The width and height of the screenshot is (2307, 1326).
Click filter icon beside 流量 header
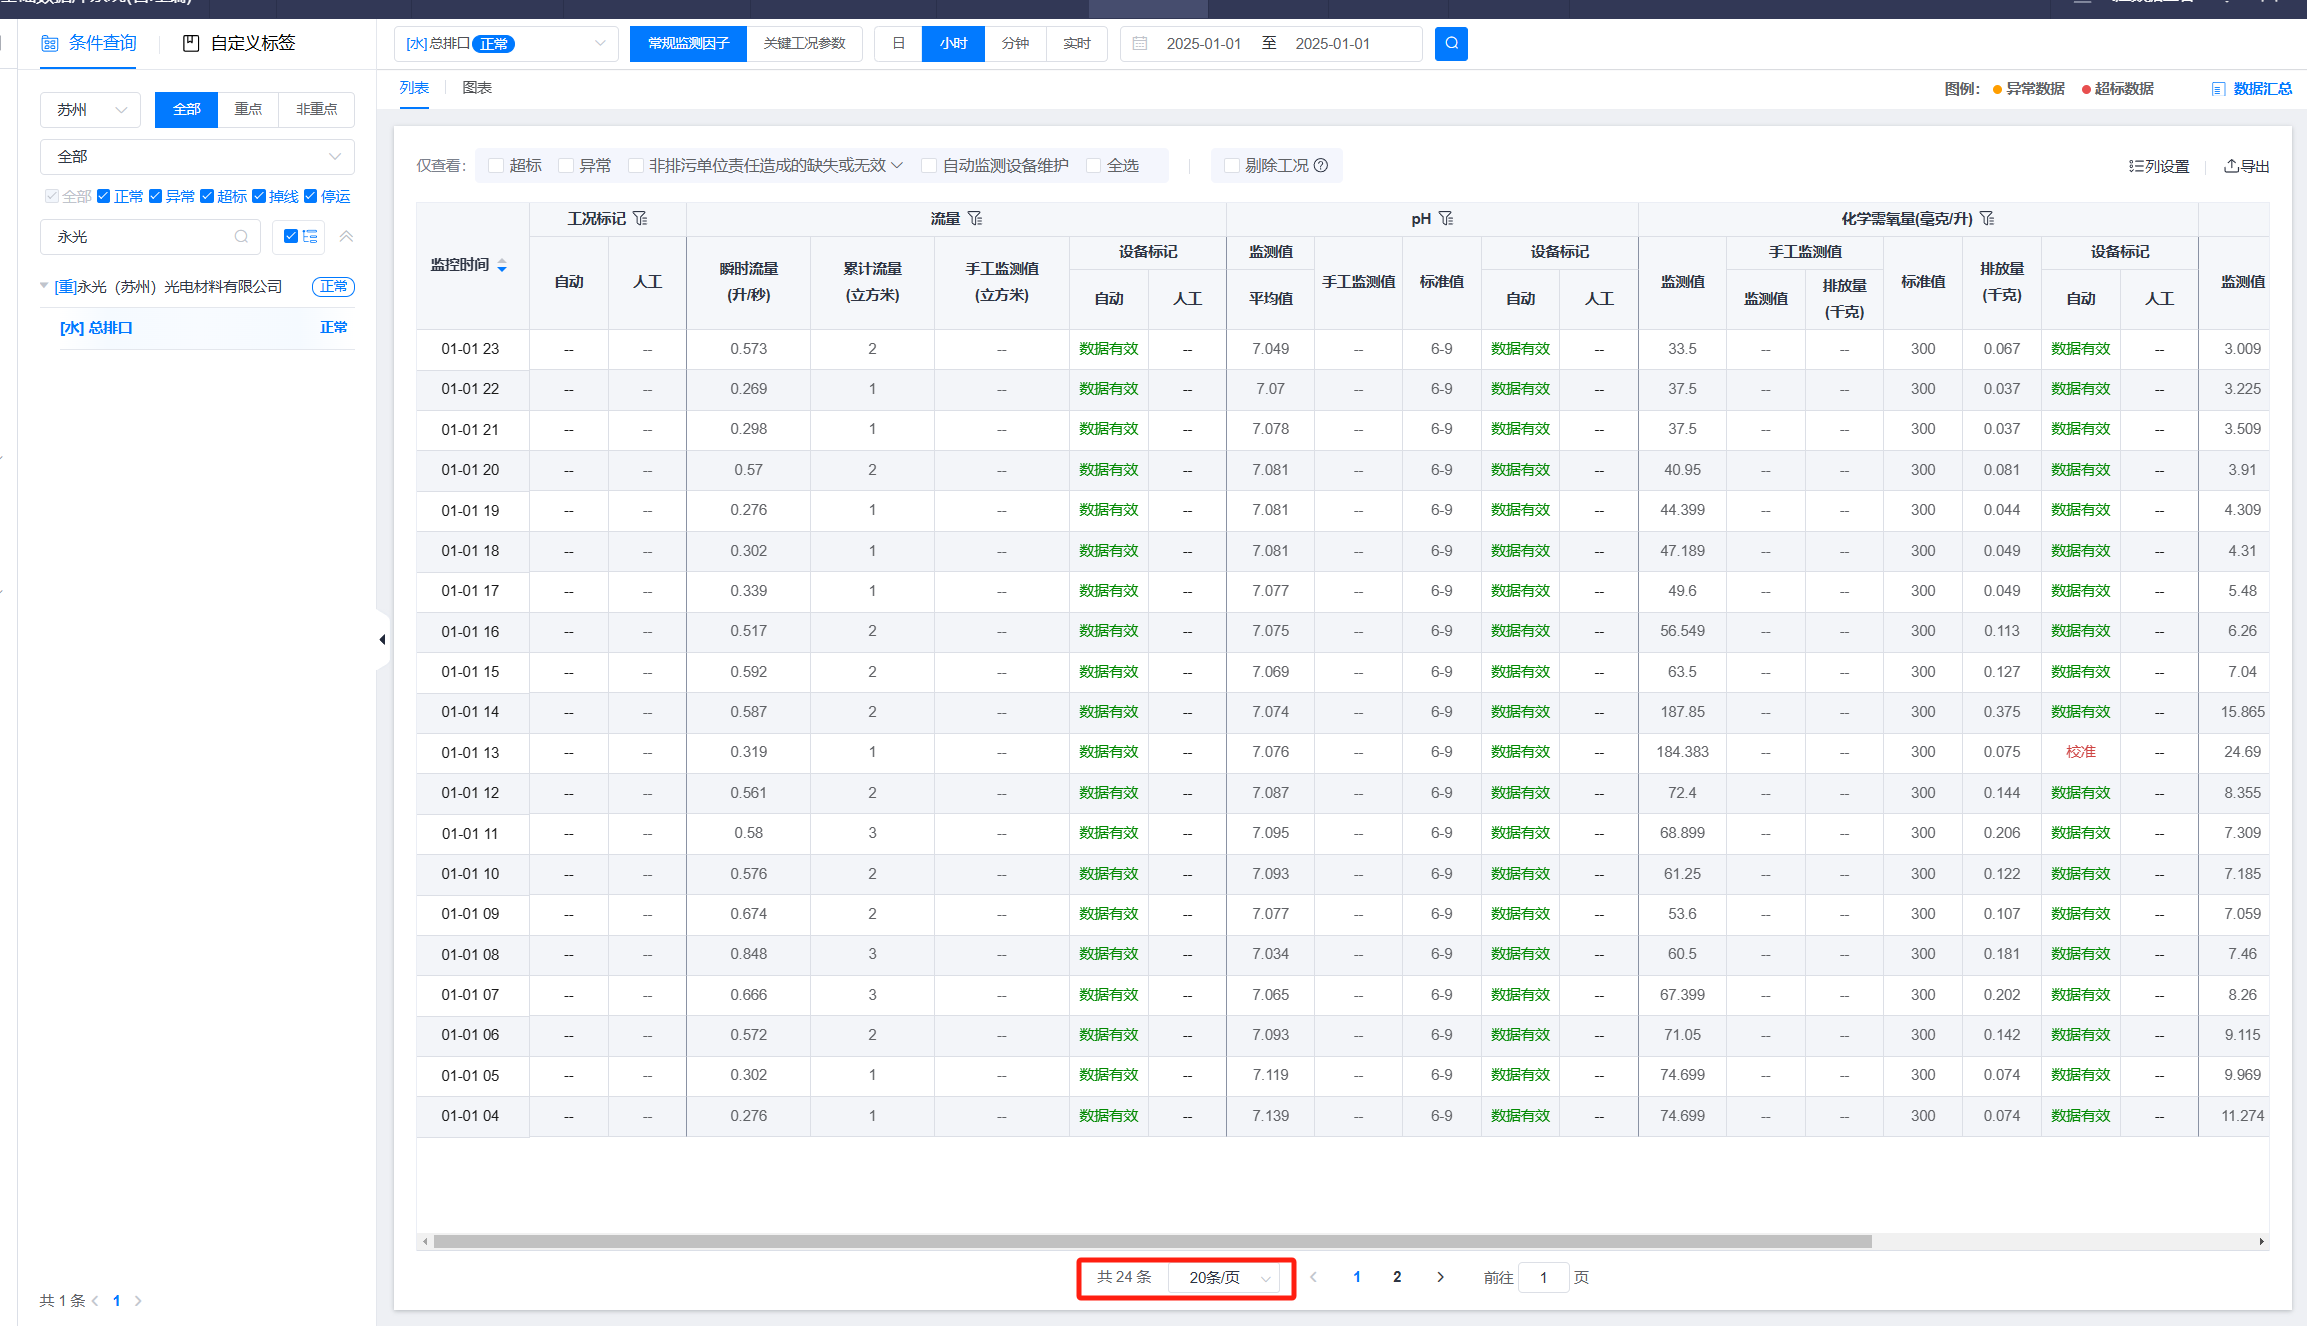coord(975,218)
